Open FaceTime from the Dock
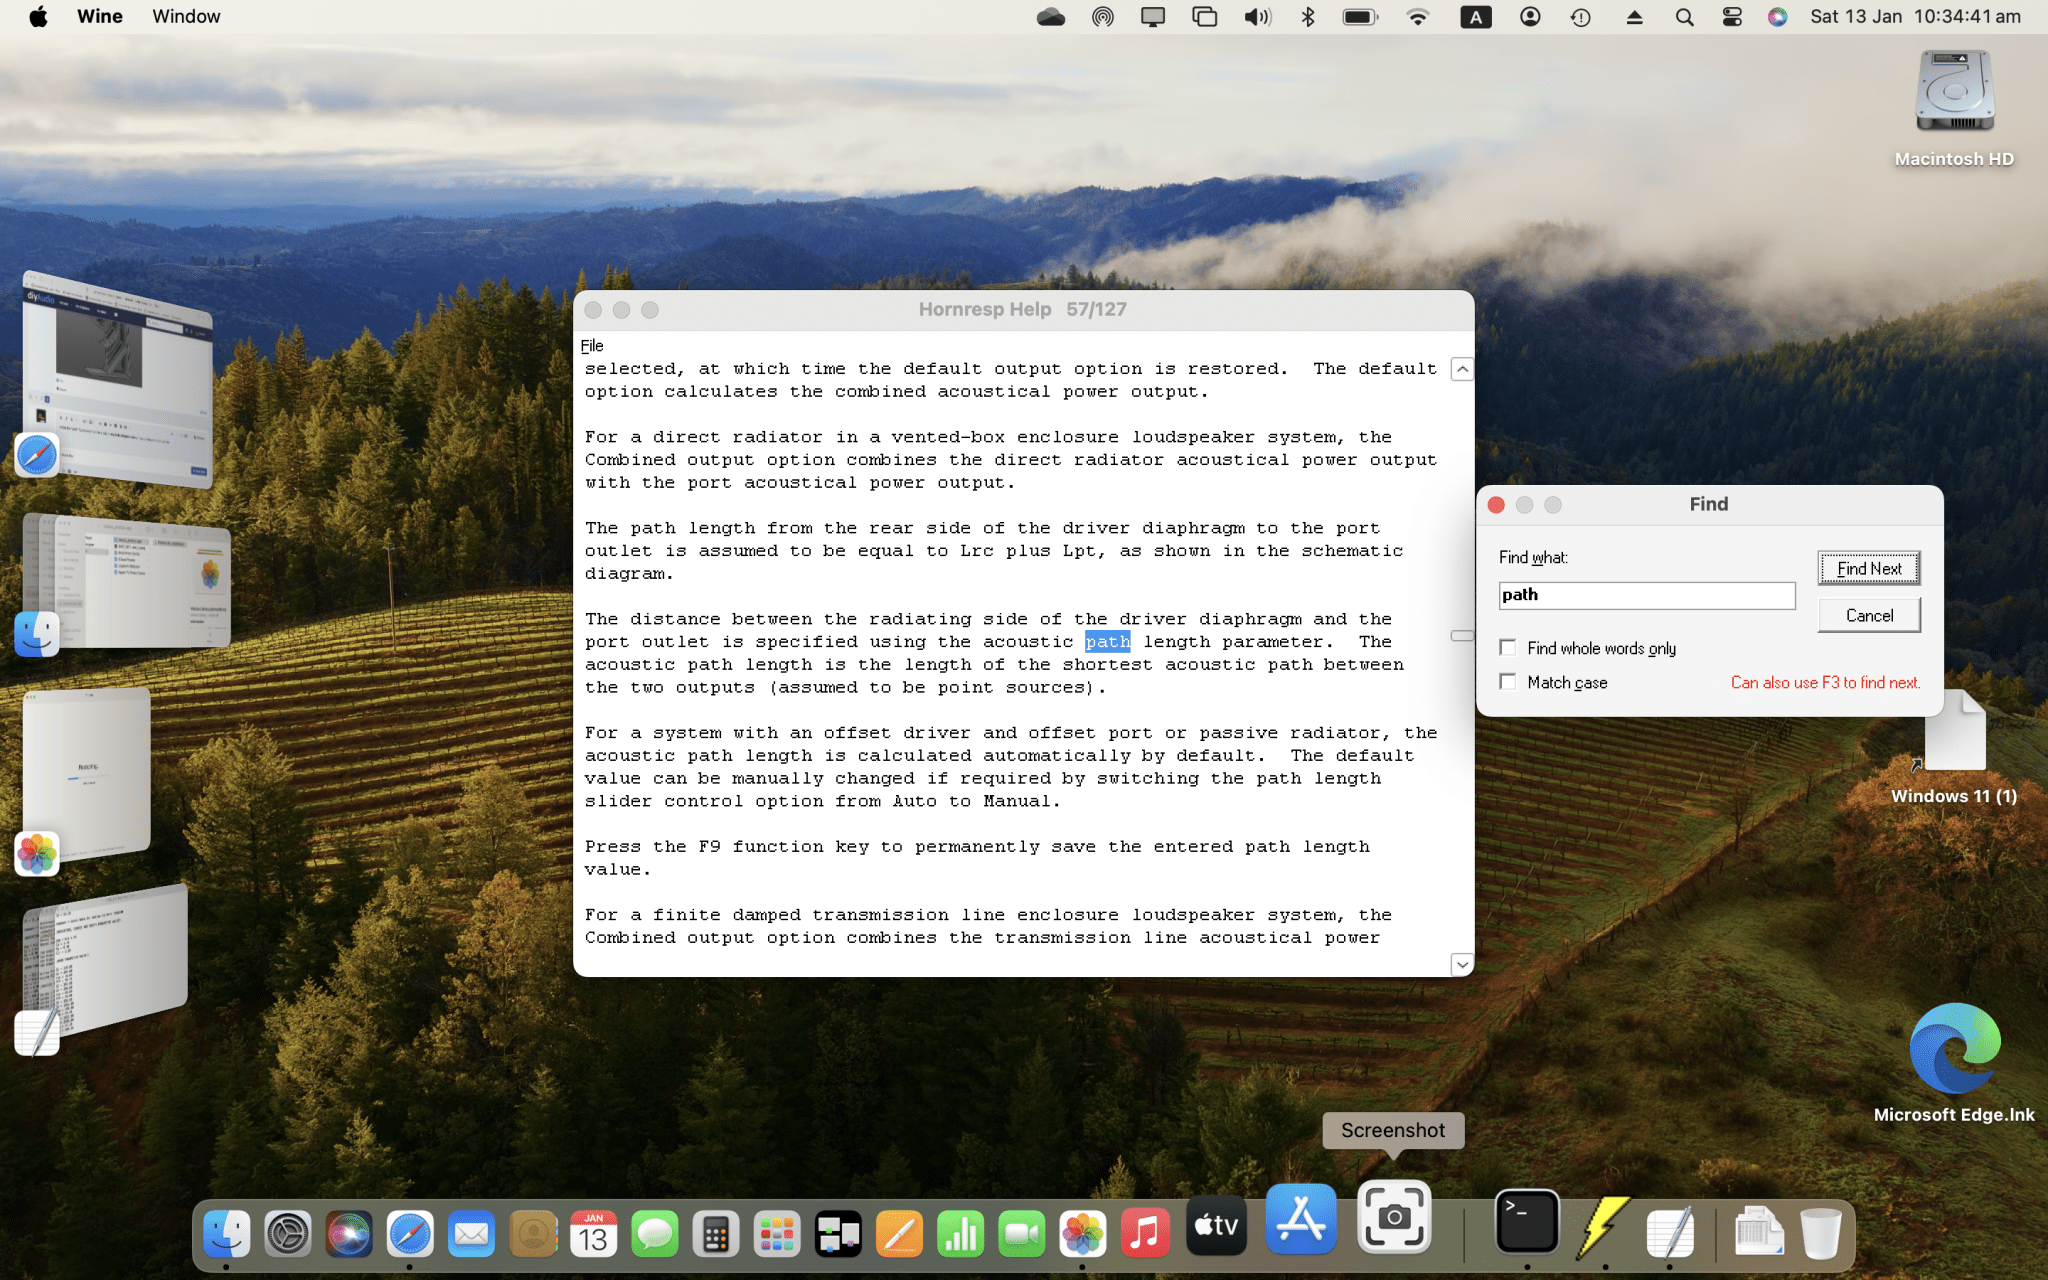The width and height of the screenshot is (2048, 1280). [1021, 1235]
